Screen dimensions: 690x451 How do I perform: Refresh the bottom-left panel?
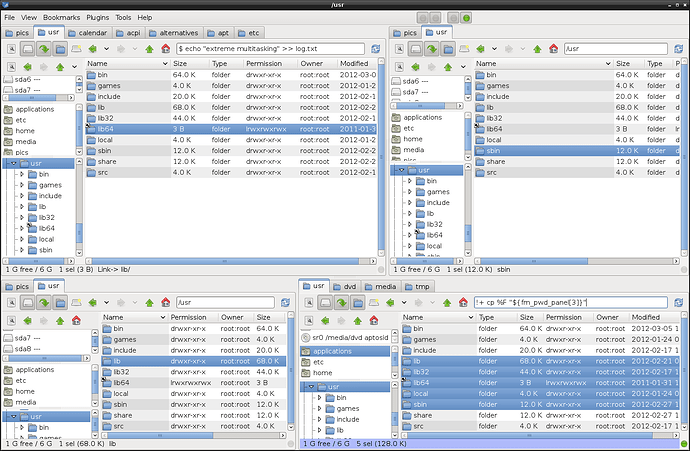pyautogui.click(x=285, y=303)
